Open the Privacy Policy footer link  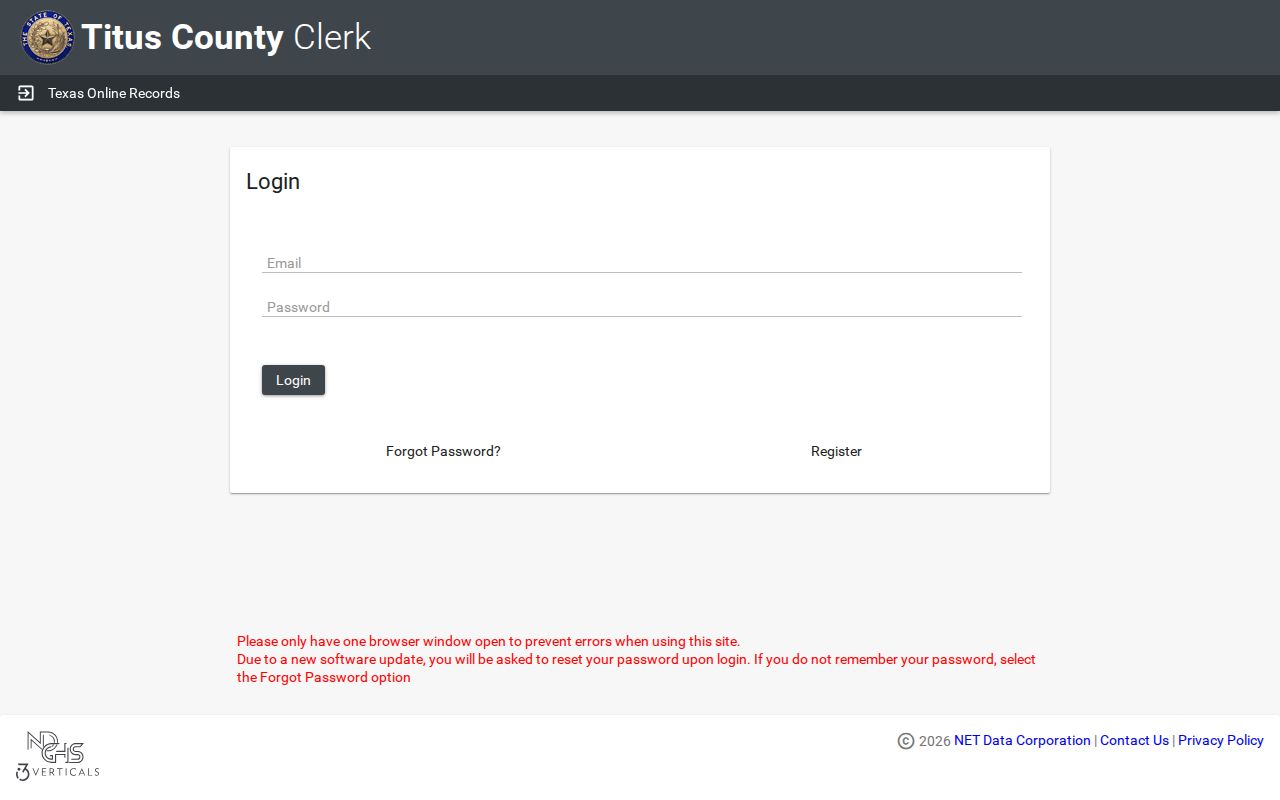tap(1221, 740)
